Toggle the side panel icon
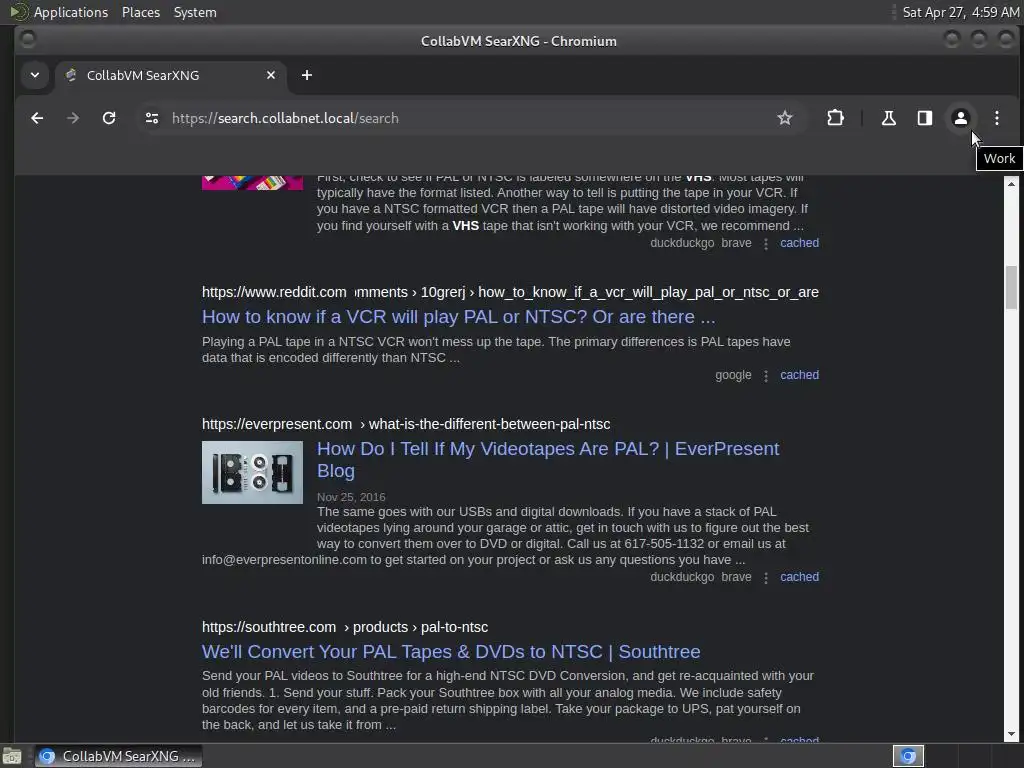1024x768 pixels. 925,118
